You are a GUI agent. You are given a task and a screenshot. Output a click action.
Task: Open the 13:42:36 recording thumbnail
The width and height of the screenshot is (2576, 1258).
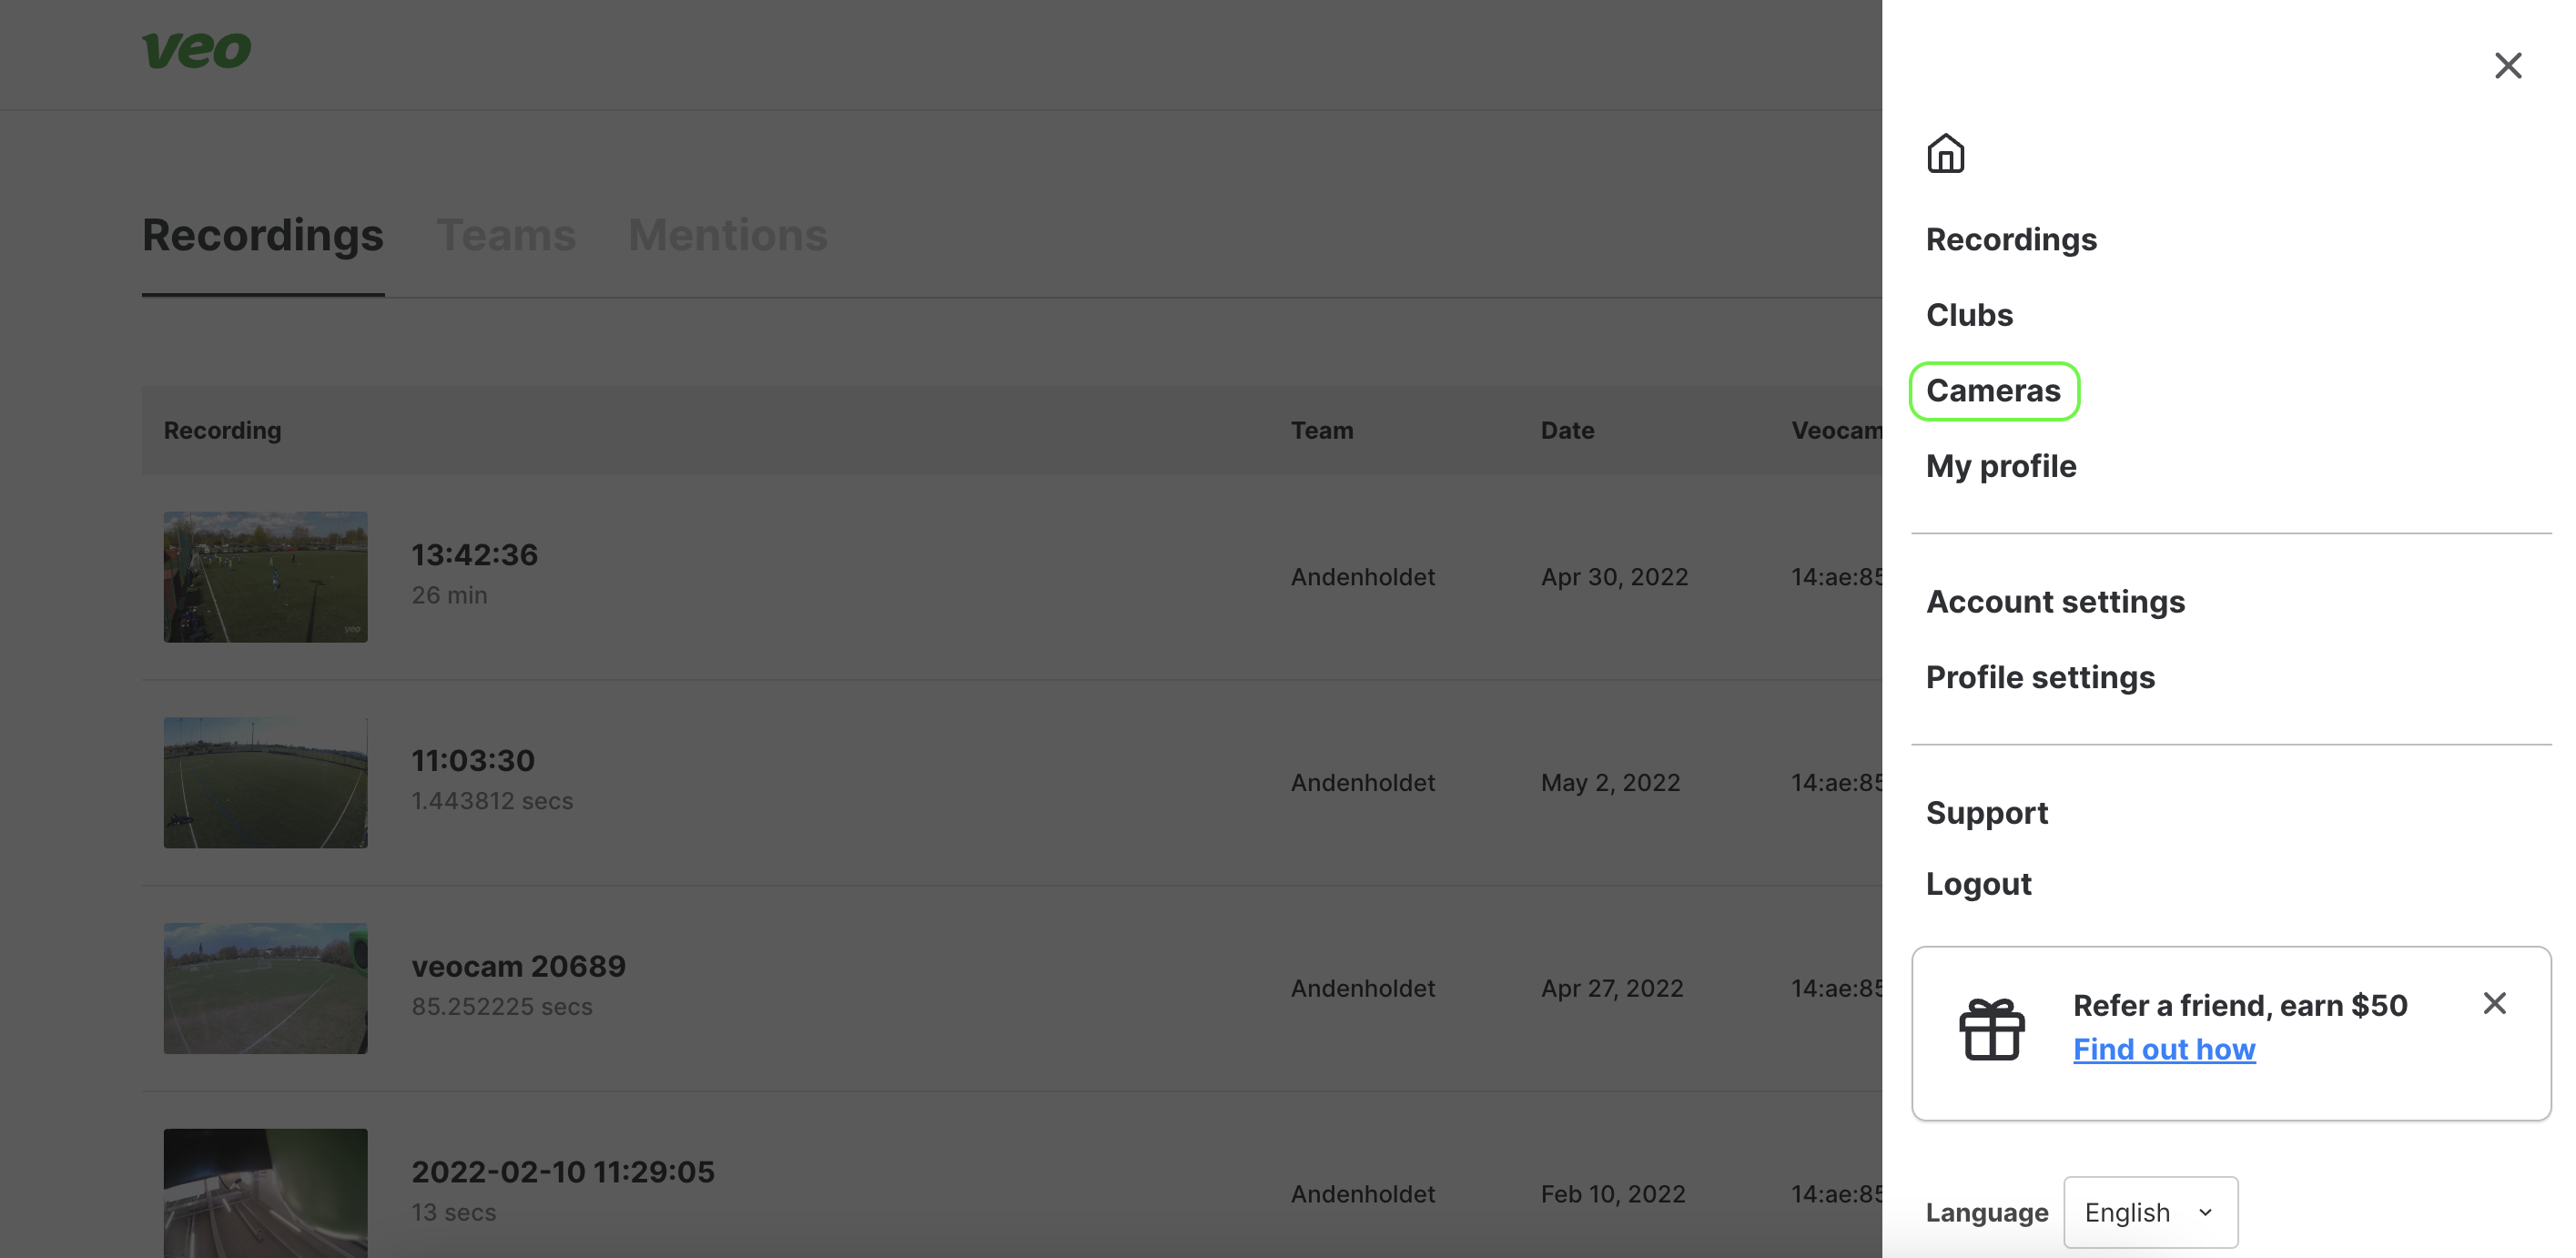pyautogui.click(x=265, y=576)
